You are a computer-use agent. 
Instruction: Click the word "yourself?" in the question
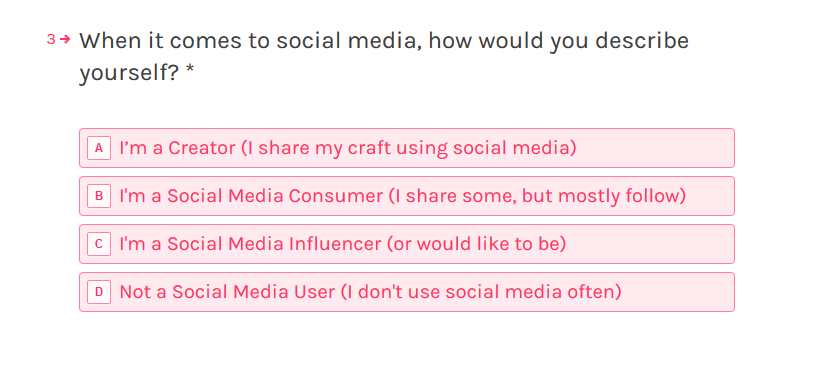130,74
